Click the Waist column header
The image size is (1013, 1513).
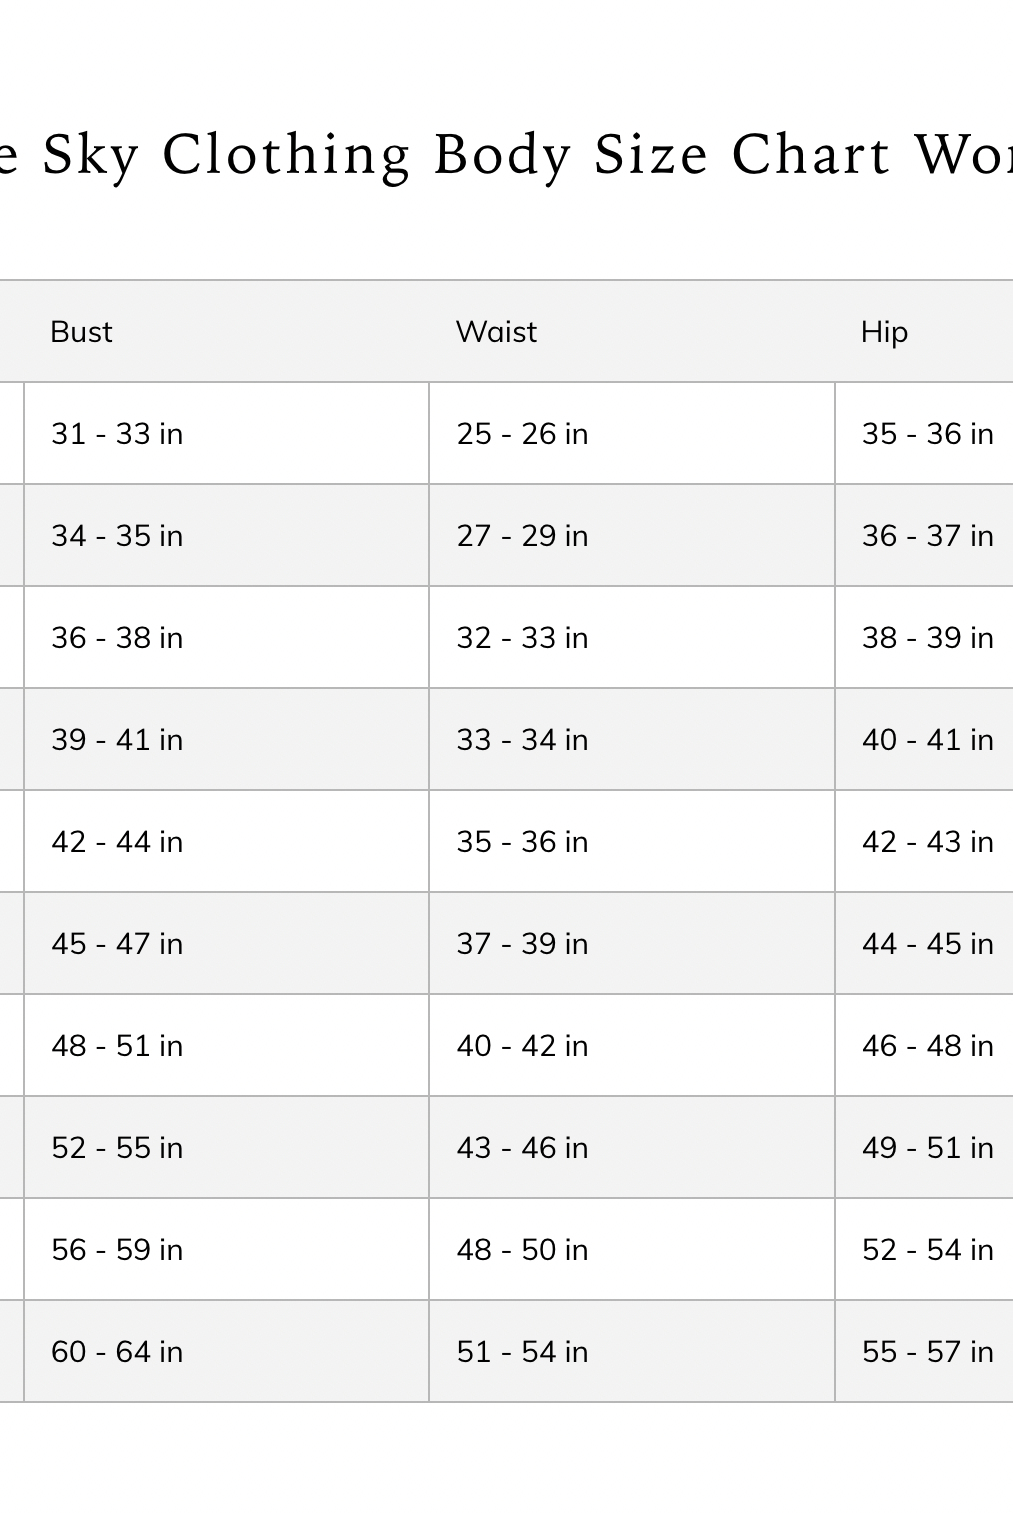(496, 332)
